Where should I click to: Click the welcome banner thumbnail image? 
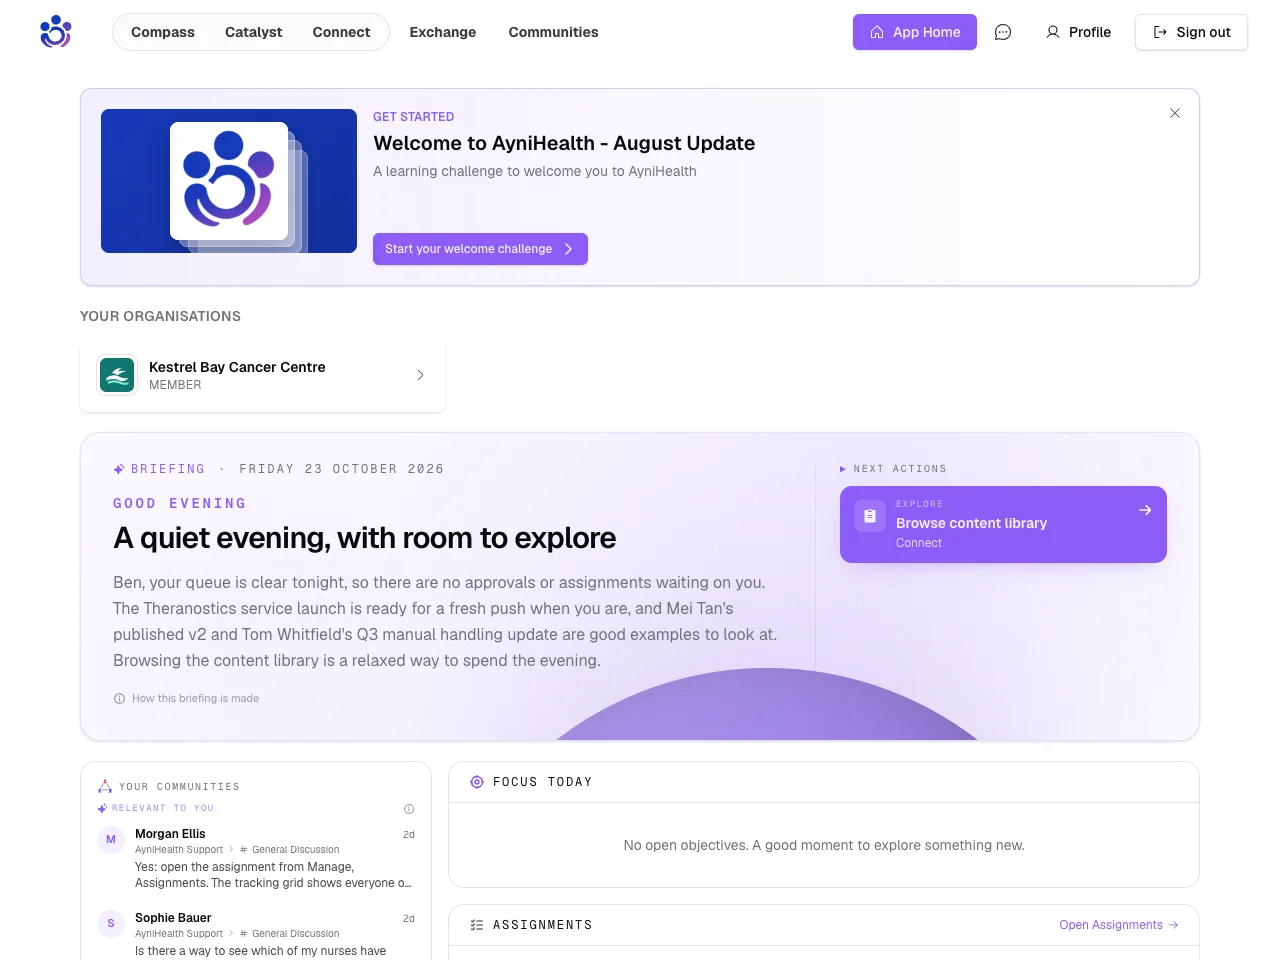pos(229,181)
